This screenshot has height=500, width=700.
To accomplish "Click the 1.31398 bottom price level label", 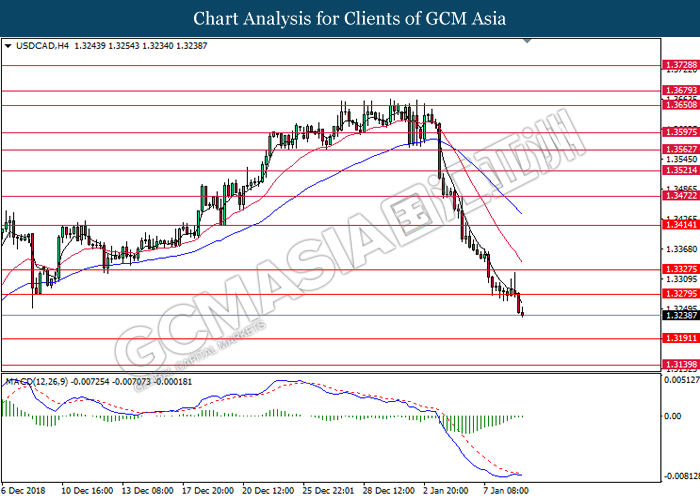I will (681, 364).
